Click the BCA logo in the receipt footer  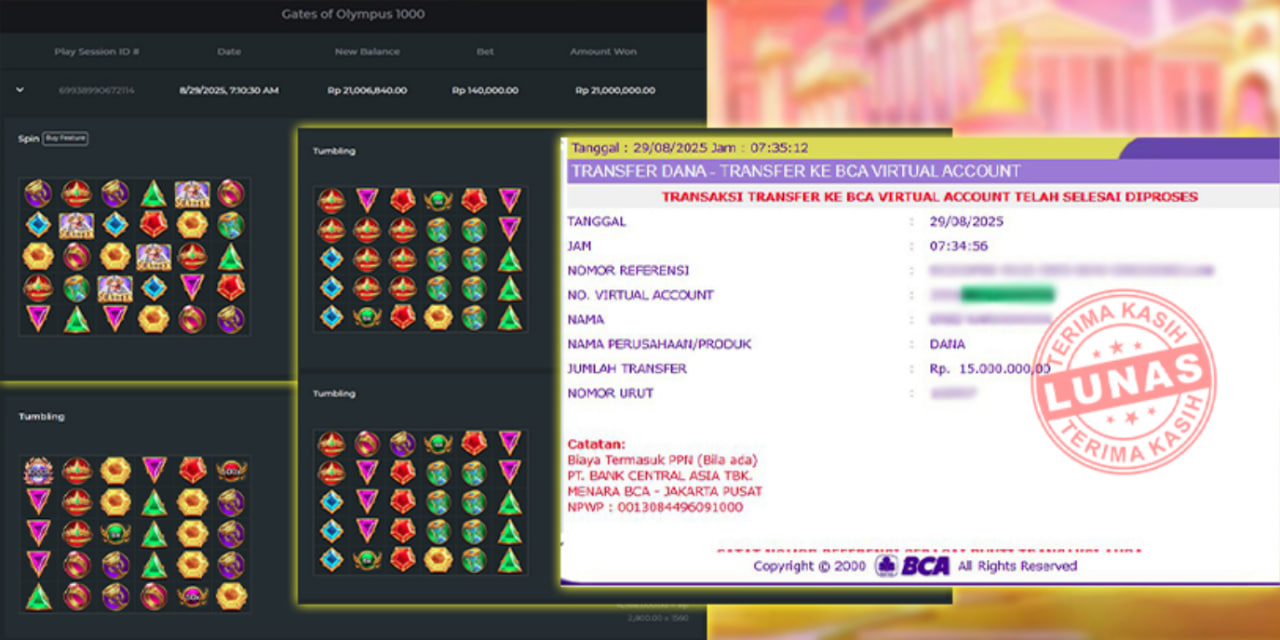click(913, 566)
